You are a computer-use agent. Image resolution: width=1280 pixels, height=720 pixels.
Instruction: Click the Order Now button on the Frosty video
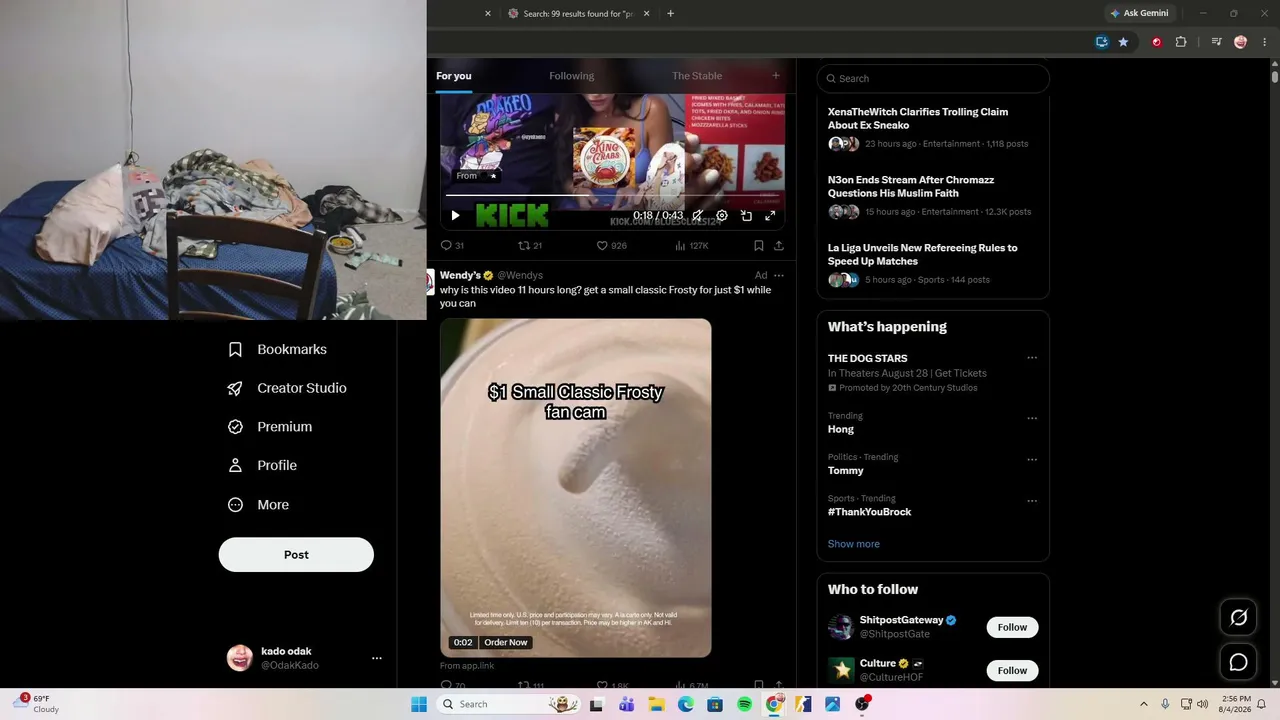pyautogui.click(x=506, y=642)
